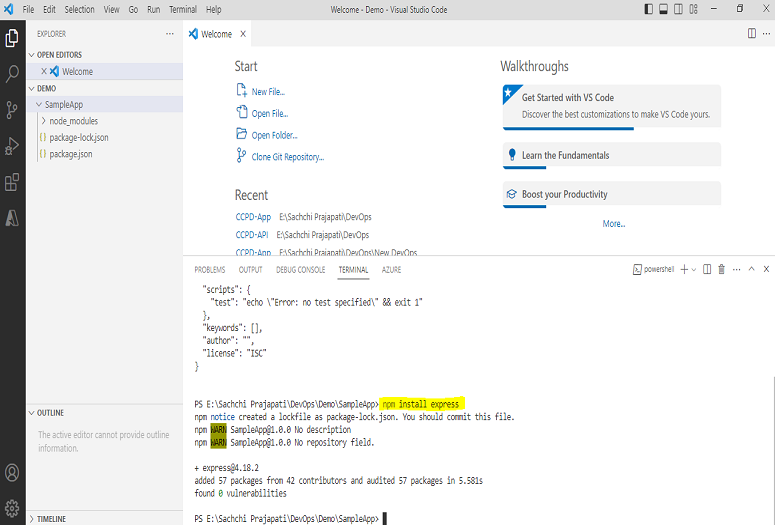Click the Open File link
Viewport: 775px width, 525px height.
tap(270, 114)
